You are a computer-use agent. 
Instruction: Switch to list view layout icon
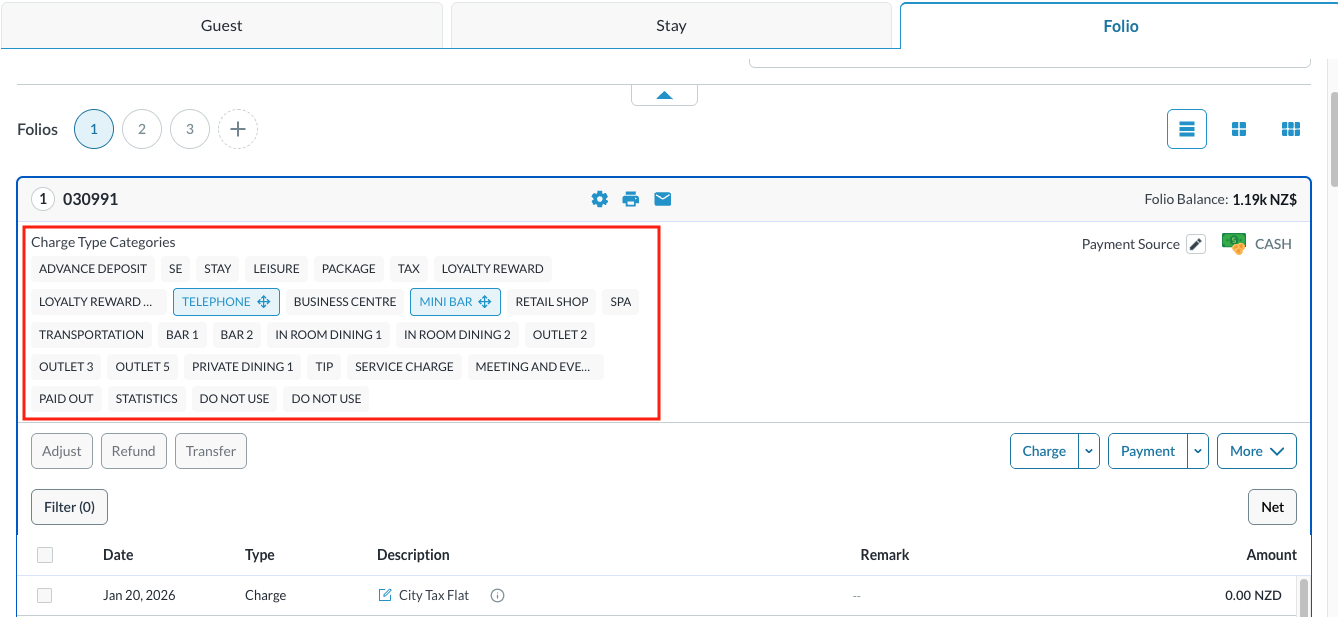point(1187,129)
